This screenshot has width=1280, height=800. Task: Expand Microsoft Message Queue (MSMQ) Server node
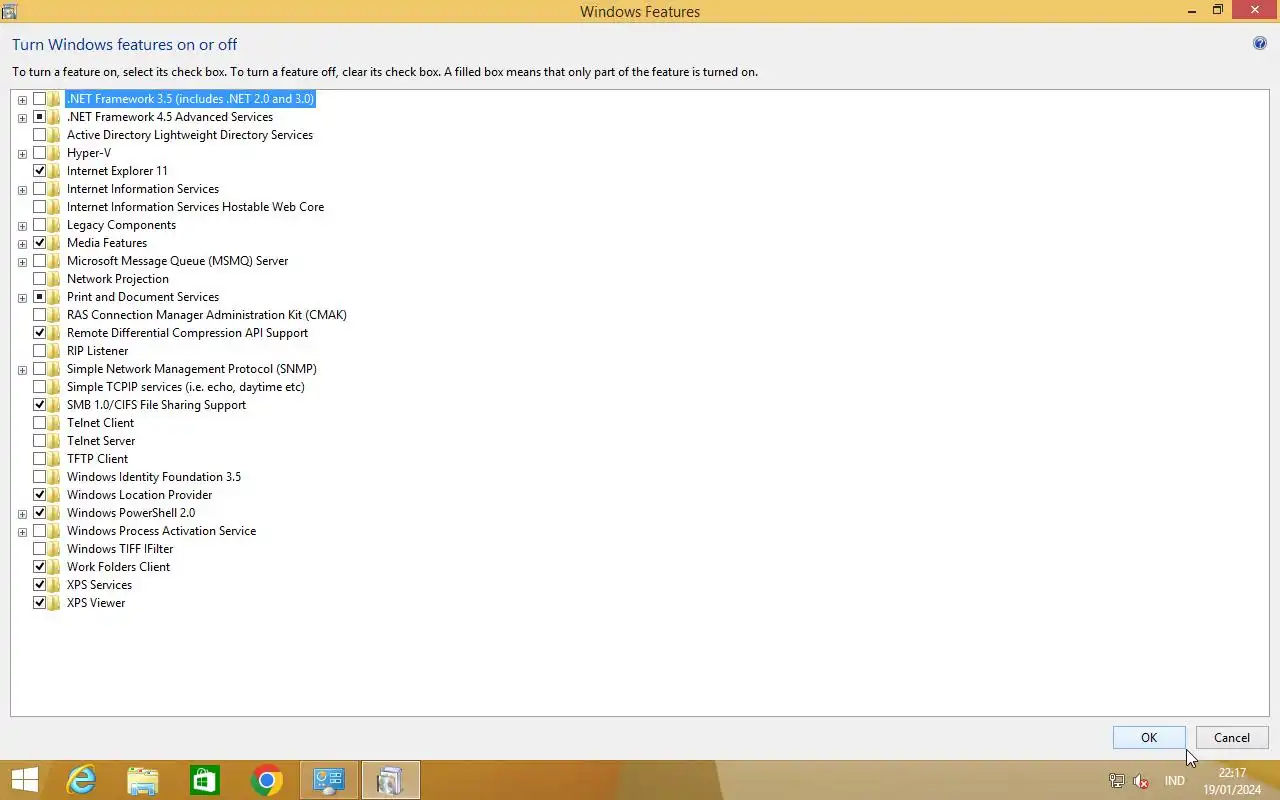pos(22,262)
